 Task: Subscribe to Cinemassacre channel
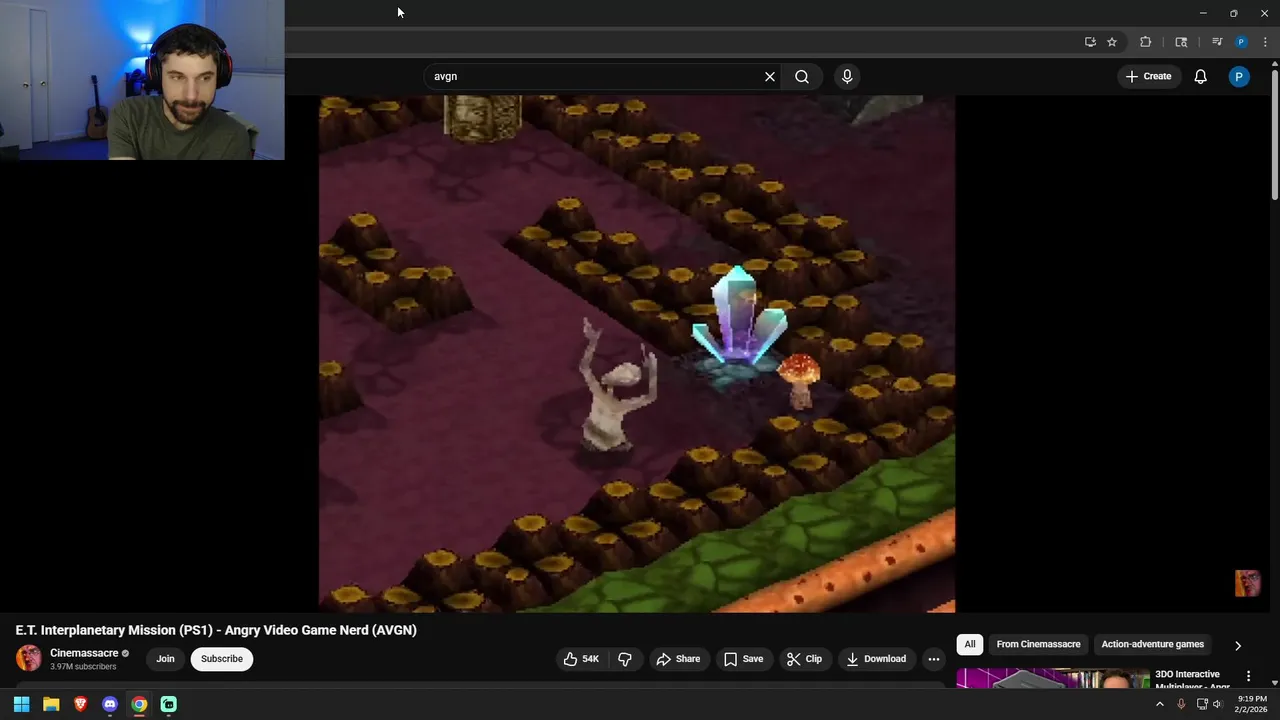pos(222,659)
